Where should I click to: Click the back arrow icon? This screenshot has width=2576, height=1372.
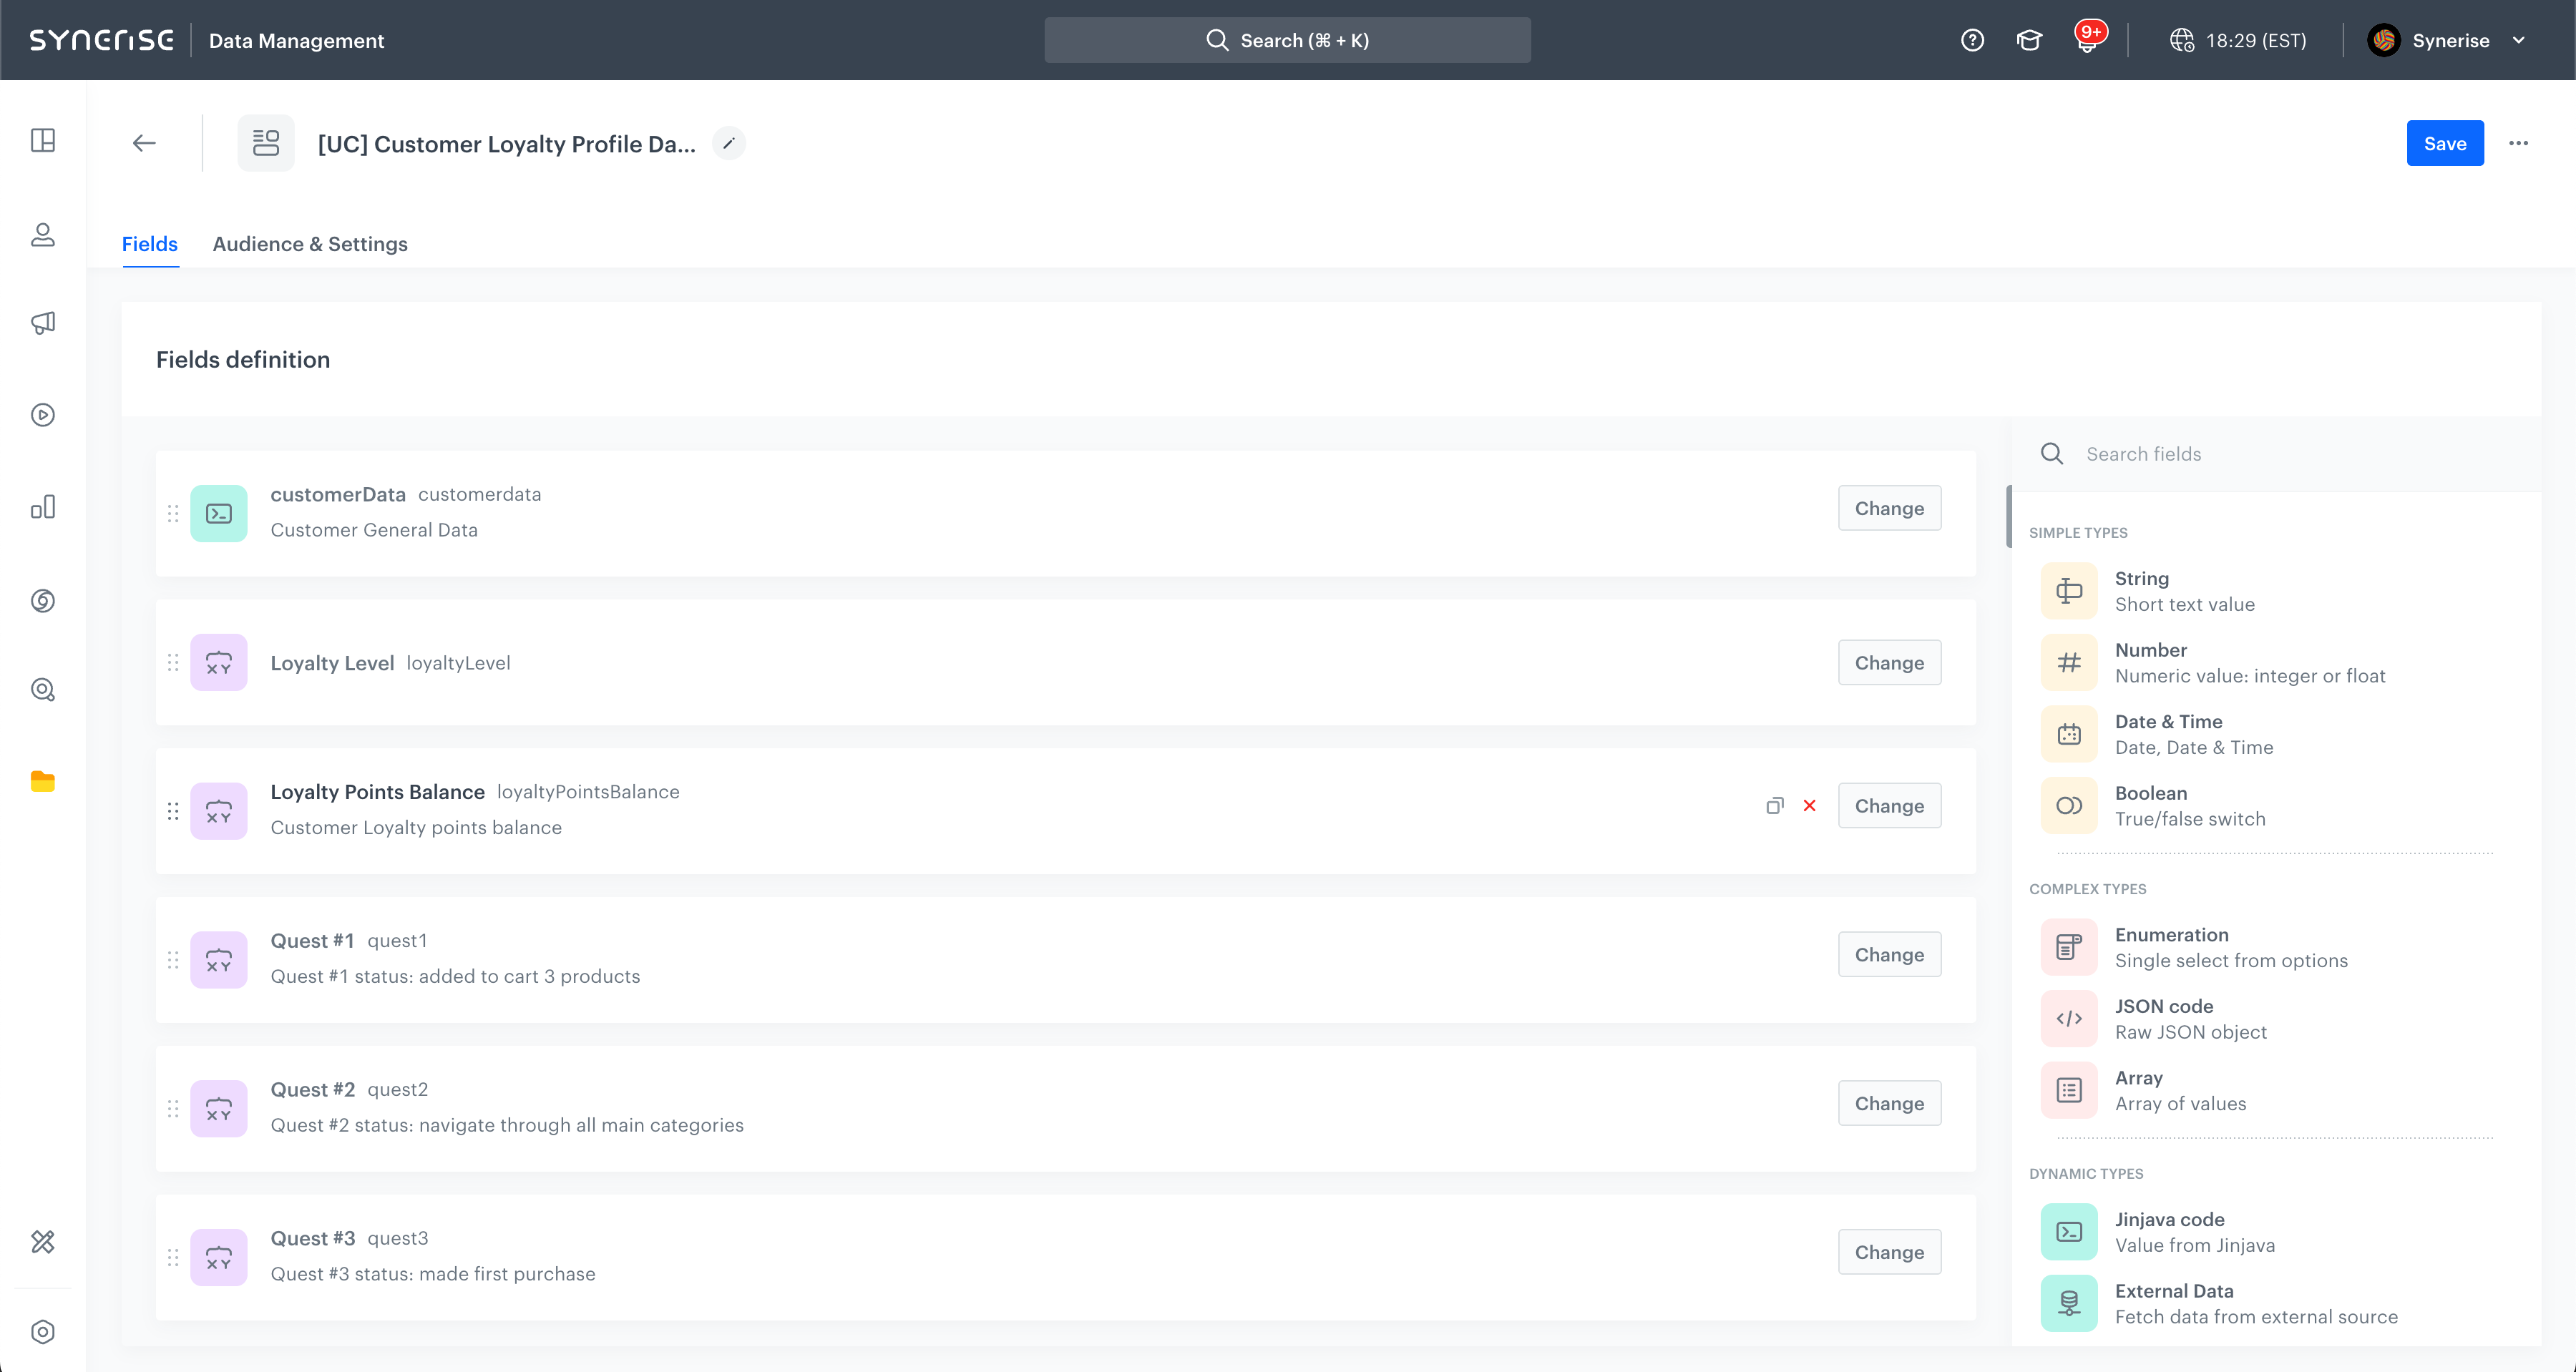click(144, 143)
